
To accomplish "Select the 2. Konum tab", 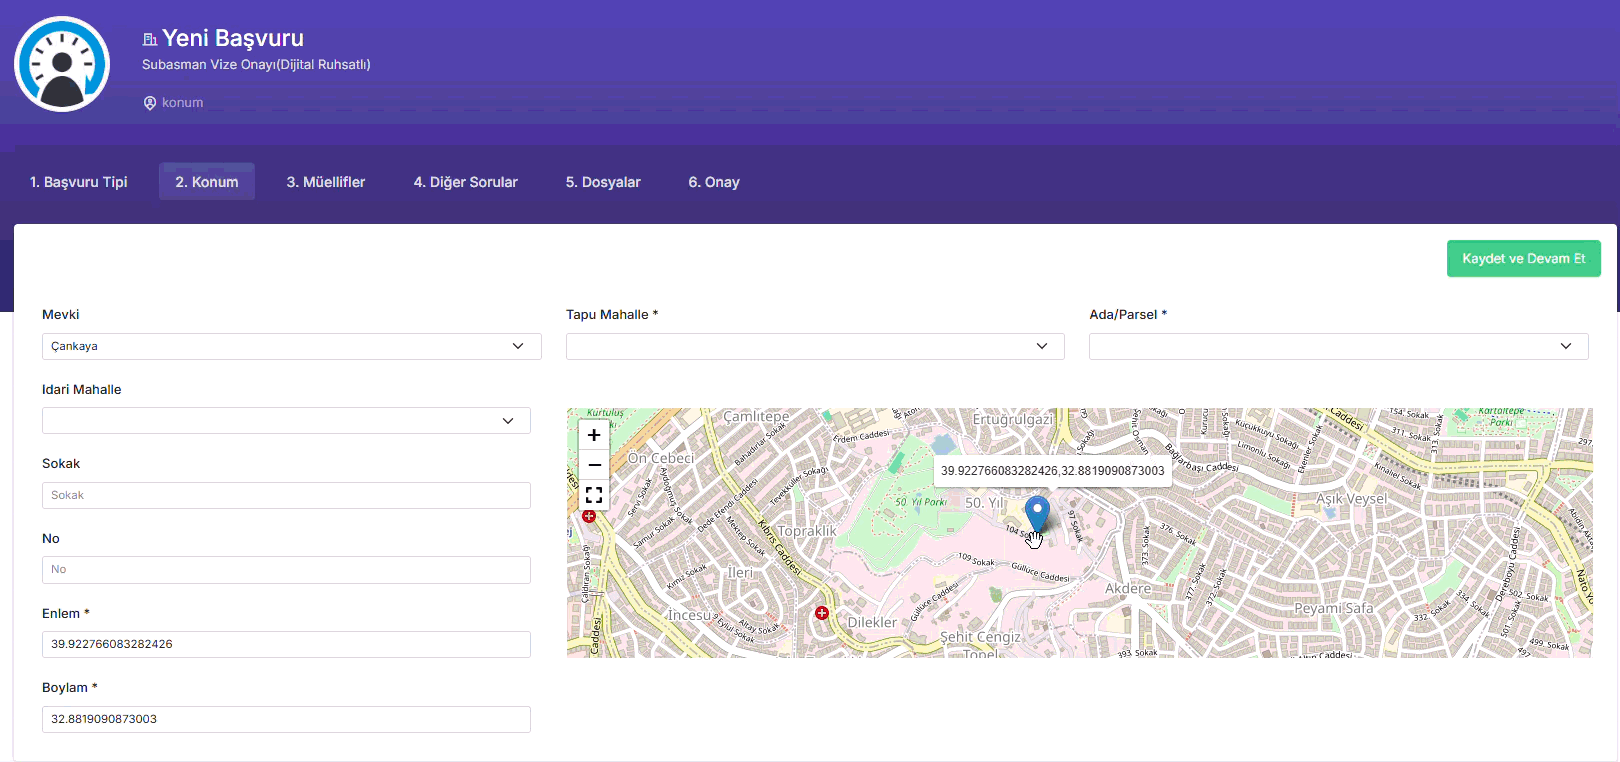I will (x=207, y=182).
